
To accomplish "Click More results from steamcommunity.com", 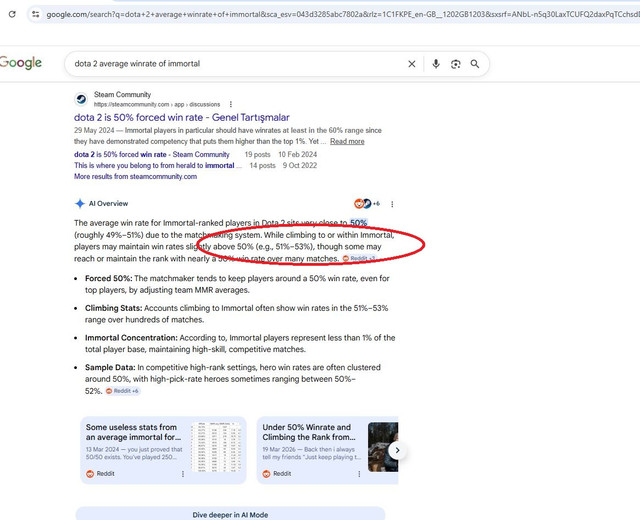I will (x=135, y=176).
